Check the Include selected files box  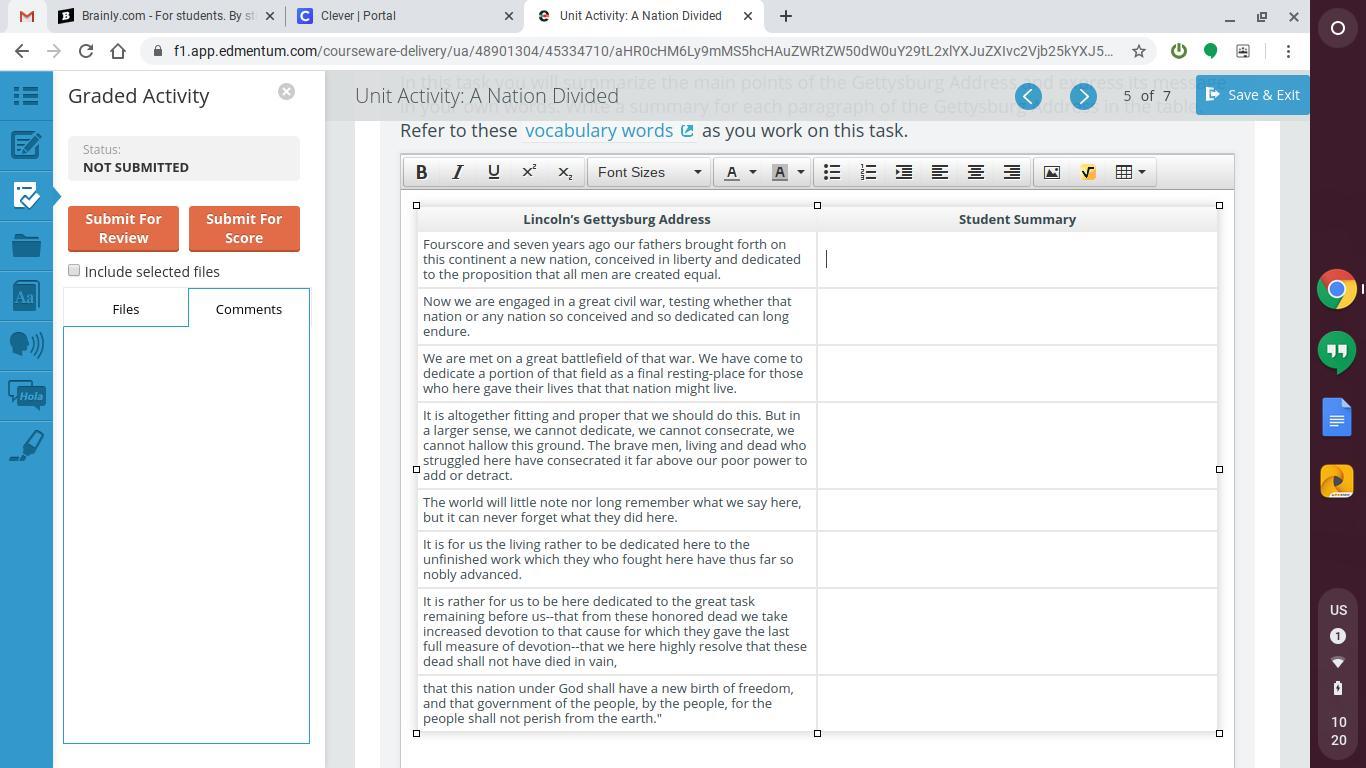click(x=74, y=271)
